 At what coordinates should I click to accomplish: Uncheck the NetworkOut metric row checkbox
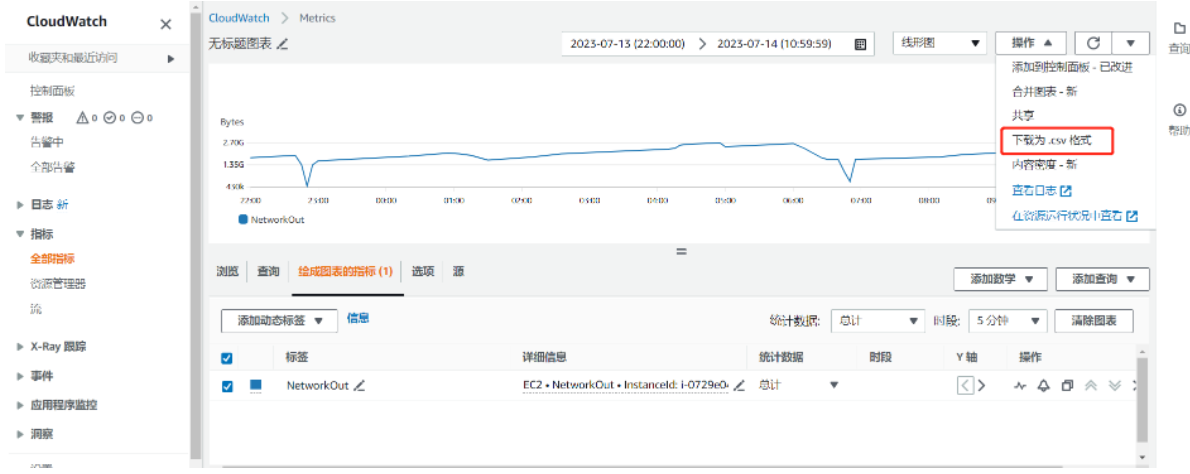[x=226, y=386]
